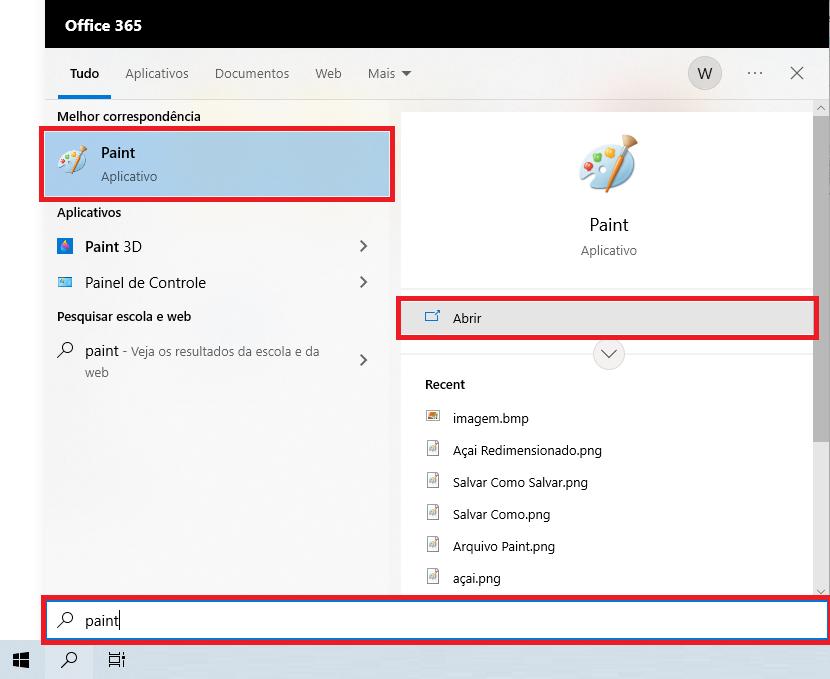Open the three-dots options menu
830x679 pixels.
click(x=755, y=73)
